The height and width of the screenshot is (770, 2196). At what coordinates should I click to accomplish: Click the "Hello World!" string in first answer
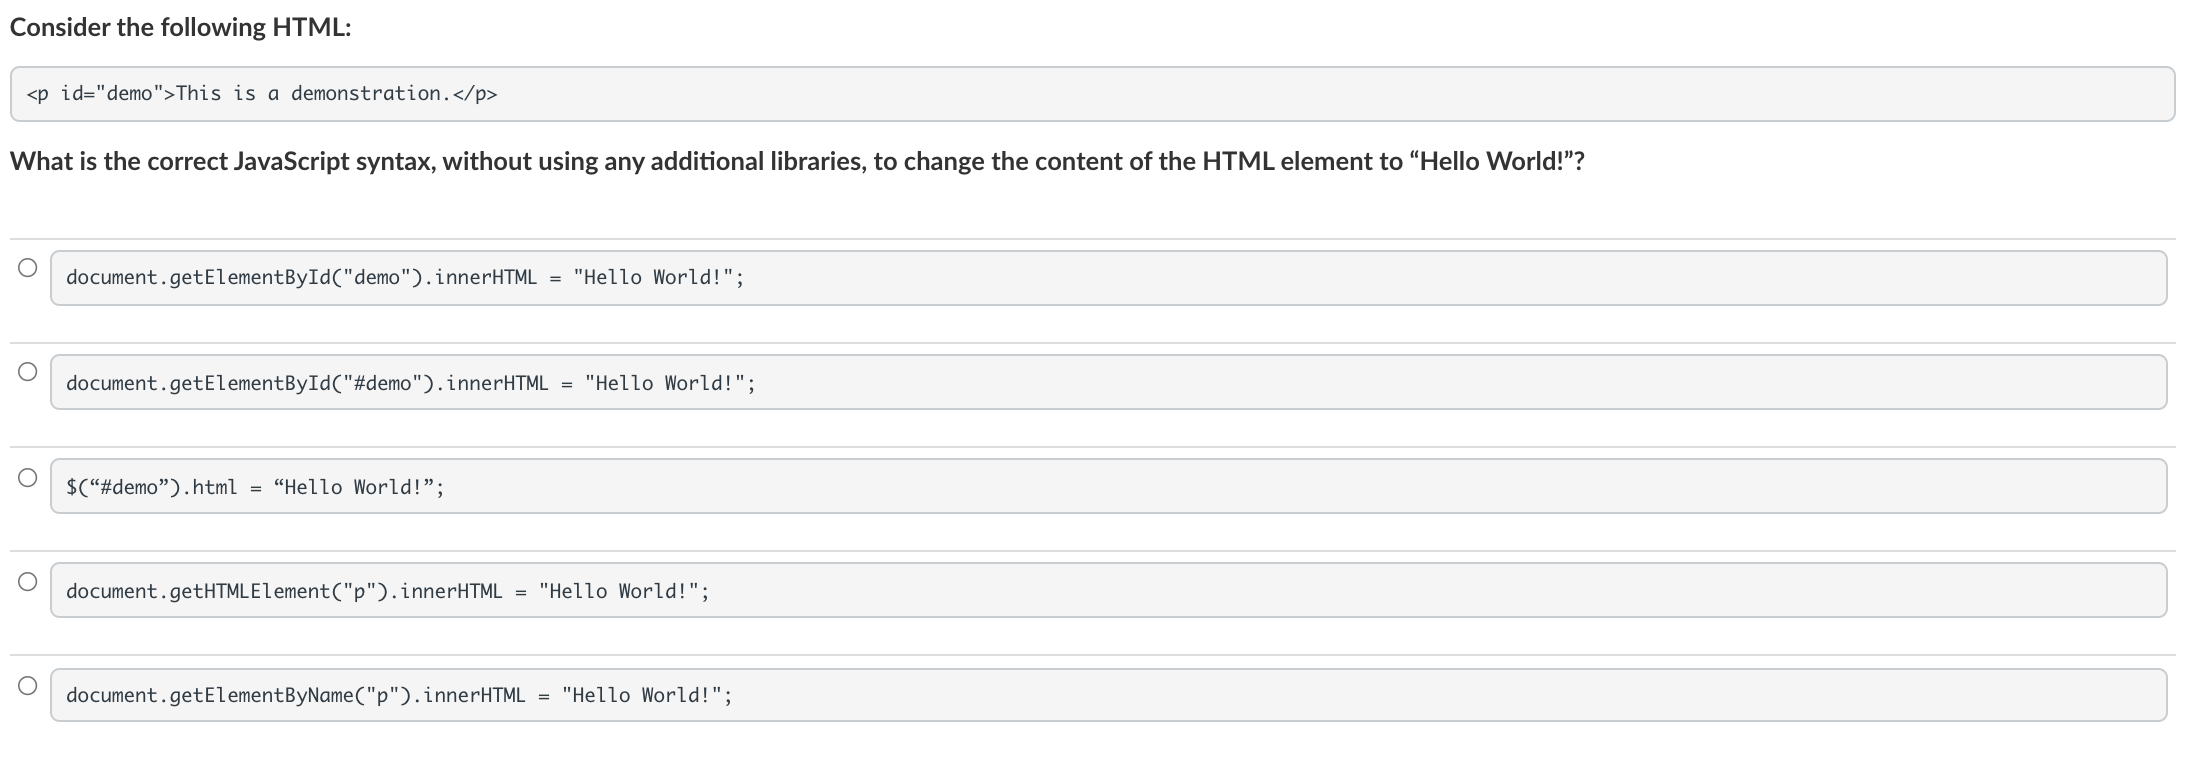[654, 277]
